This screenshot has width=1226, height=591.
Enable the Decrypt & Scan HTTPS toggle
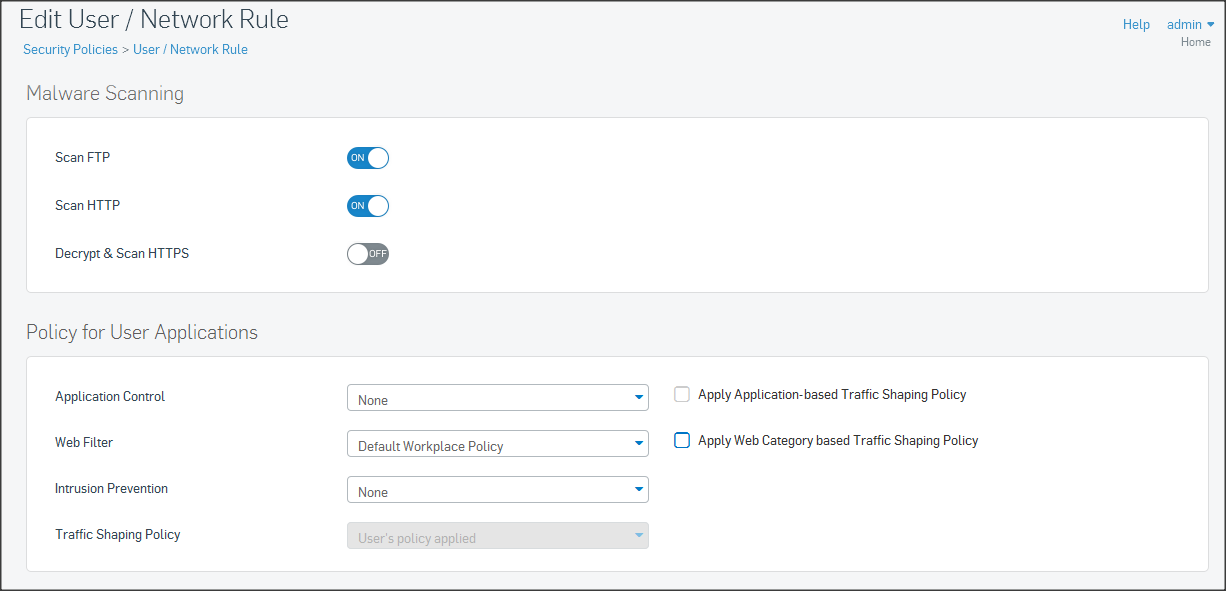(367, 254)
